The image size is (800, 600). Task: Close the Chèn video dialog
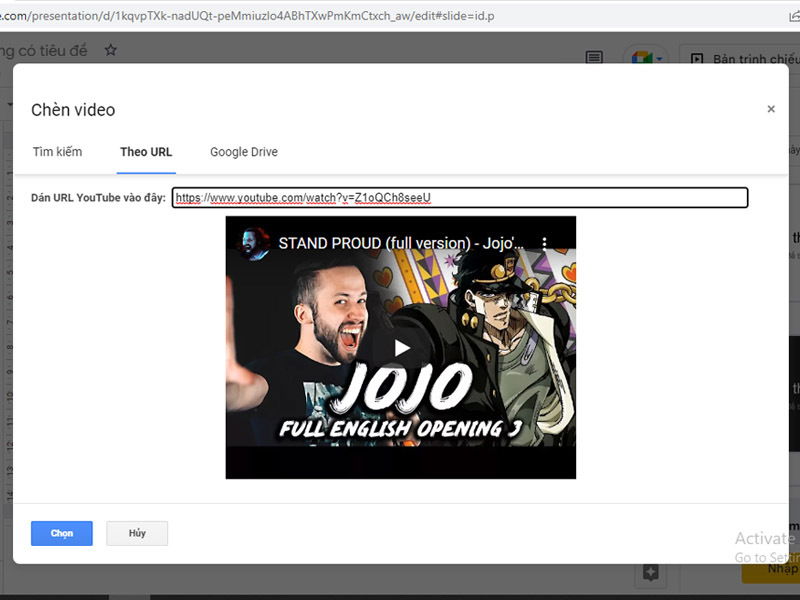pos(770,109)
